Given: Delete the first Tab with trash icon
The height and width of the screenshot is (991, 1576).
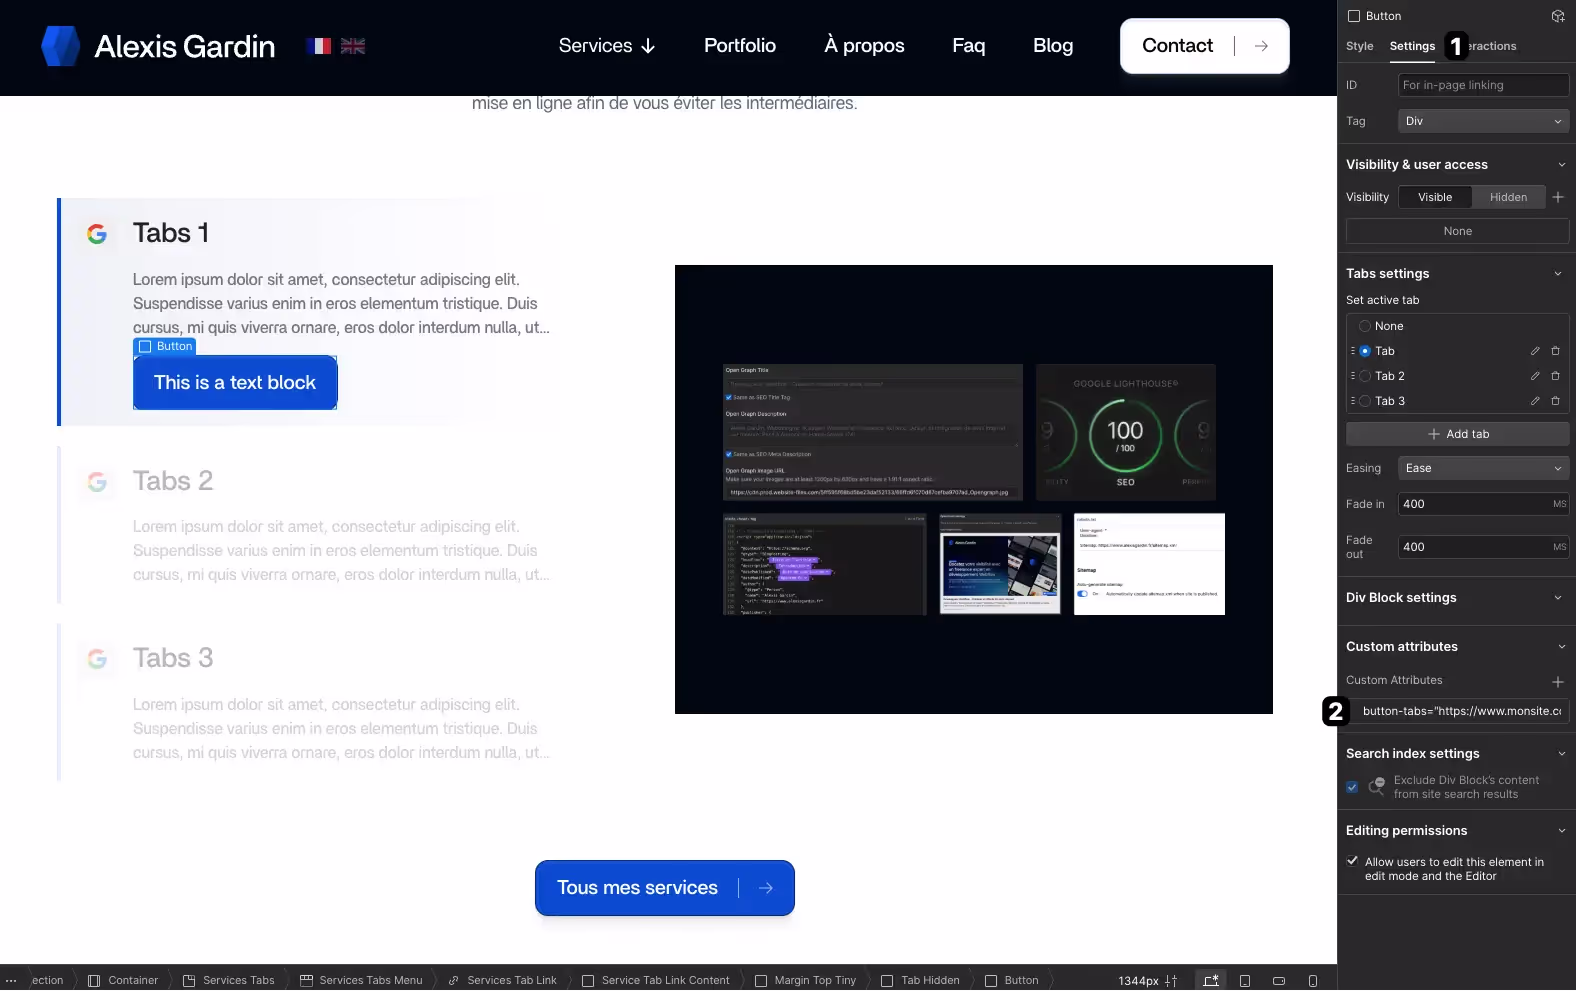Looking at the screenshot, I should 1555,351.
